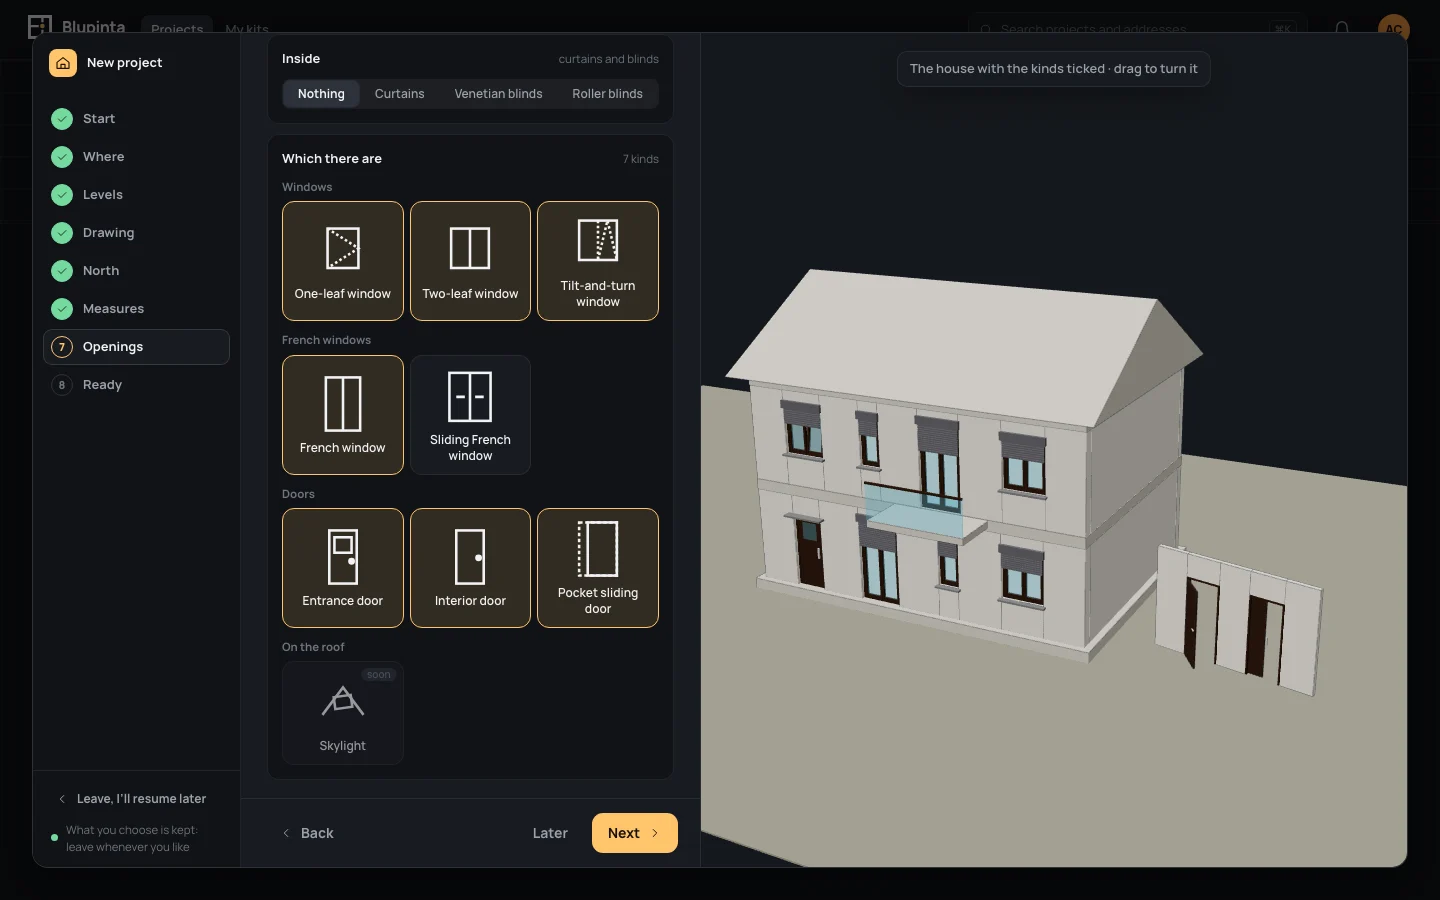1440x900 pixels.
Task: Click the green checkmark beside North
Action: click(62, 271)
